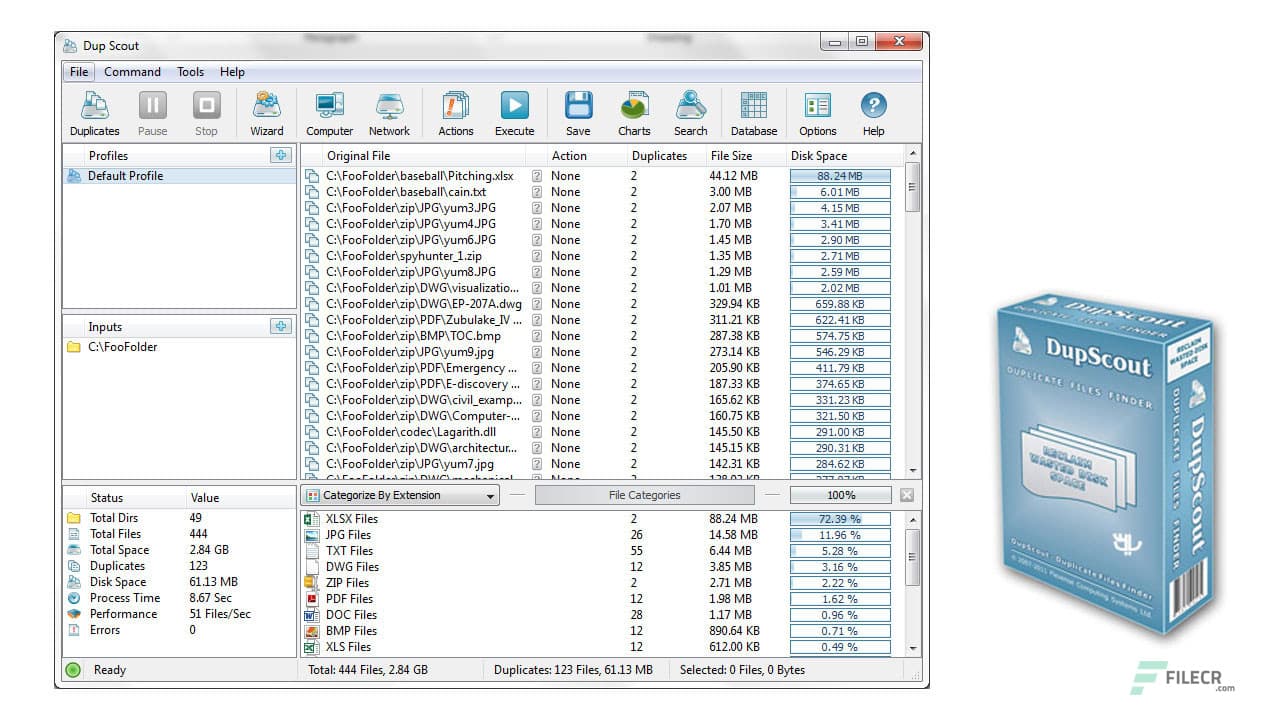Viewport: 1280px width, 720px height.
Task: Click the Help toolbar icon
Action: pyautogui.click(x=873, y=113)
